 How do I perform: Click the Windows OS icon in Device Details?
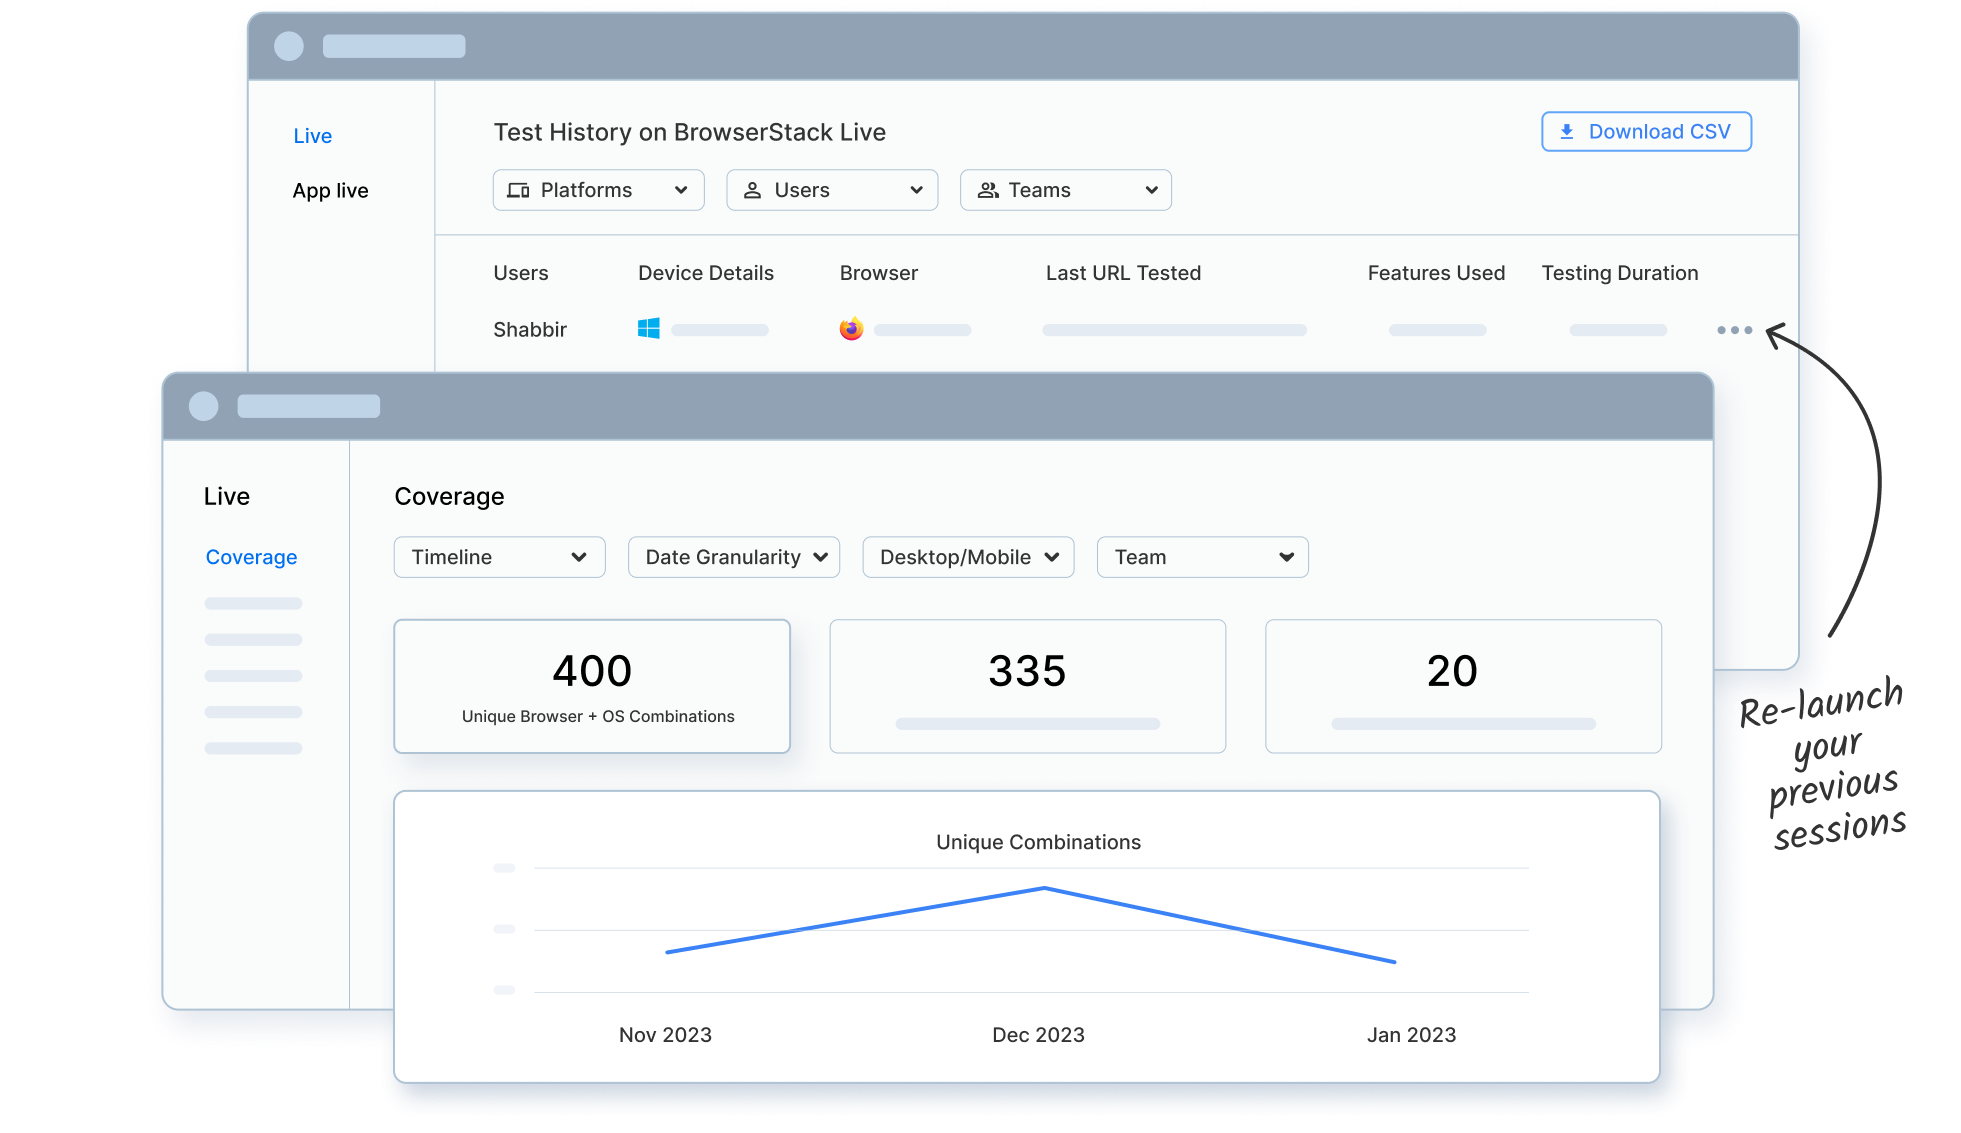coord(648,328)
